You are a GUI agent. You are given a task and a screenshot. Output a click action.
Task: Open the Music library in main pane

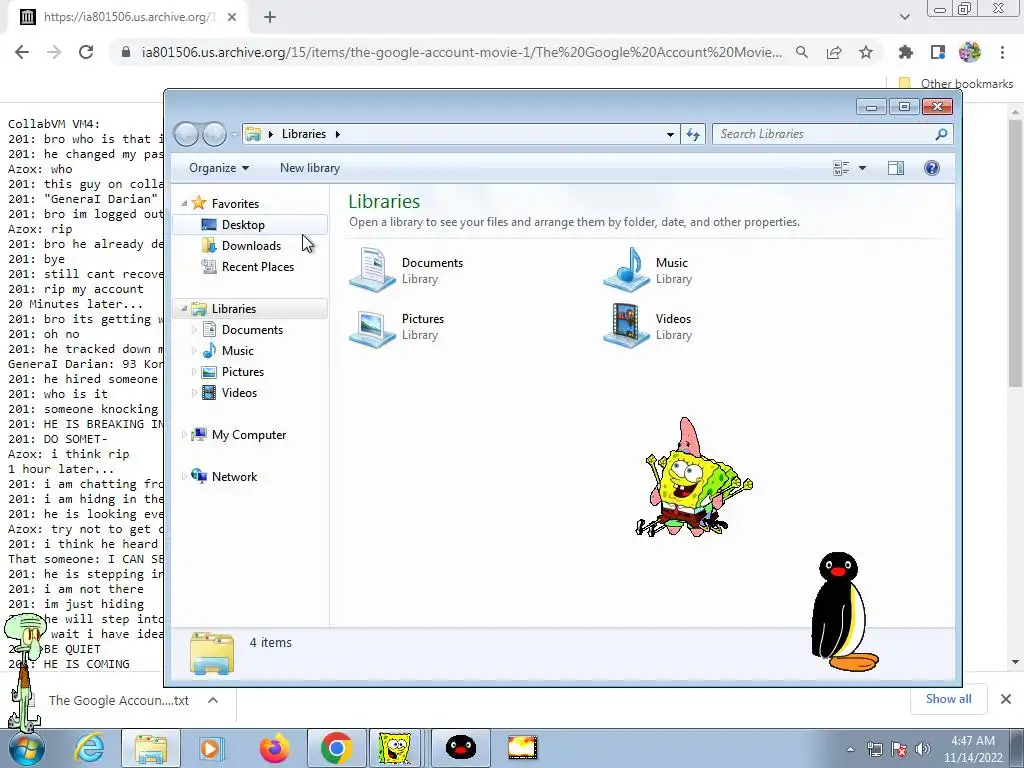coord(648,270)
